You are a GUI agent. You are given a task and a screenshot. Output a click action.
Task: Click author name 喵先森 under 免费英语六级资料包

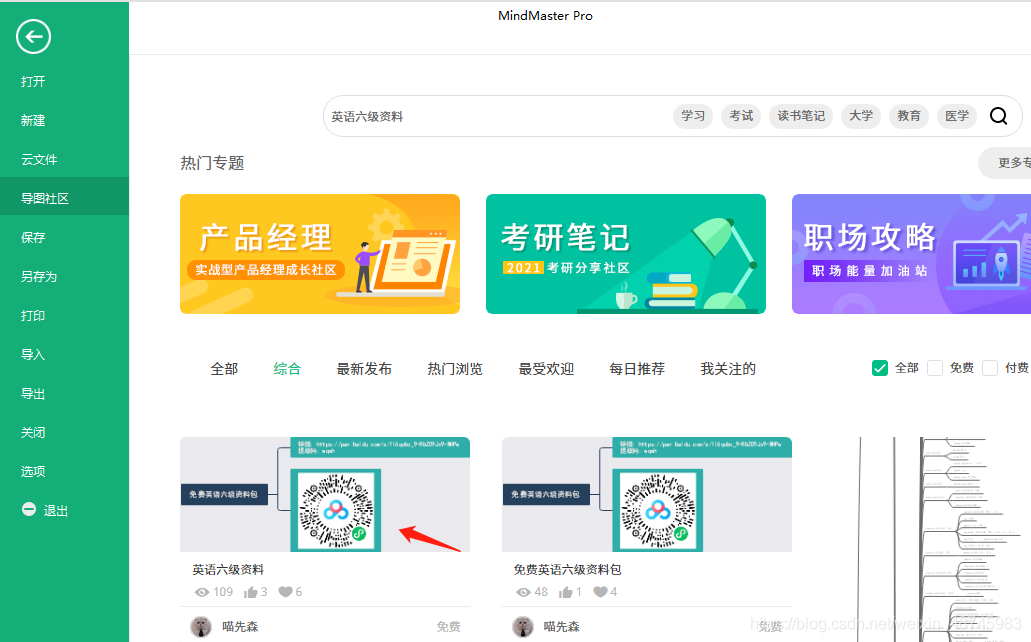pyautogui.click(x=562, y=627)
